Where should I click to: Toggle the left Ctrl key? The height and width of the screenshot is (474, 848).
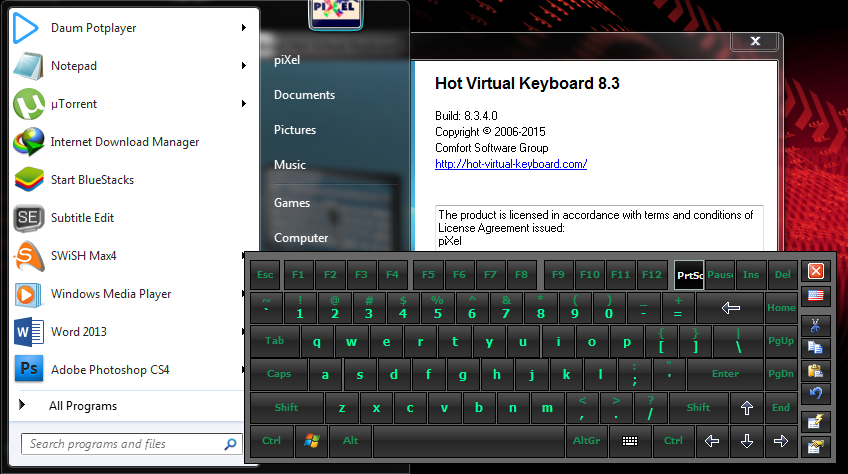(271, 441)
